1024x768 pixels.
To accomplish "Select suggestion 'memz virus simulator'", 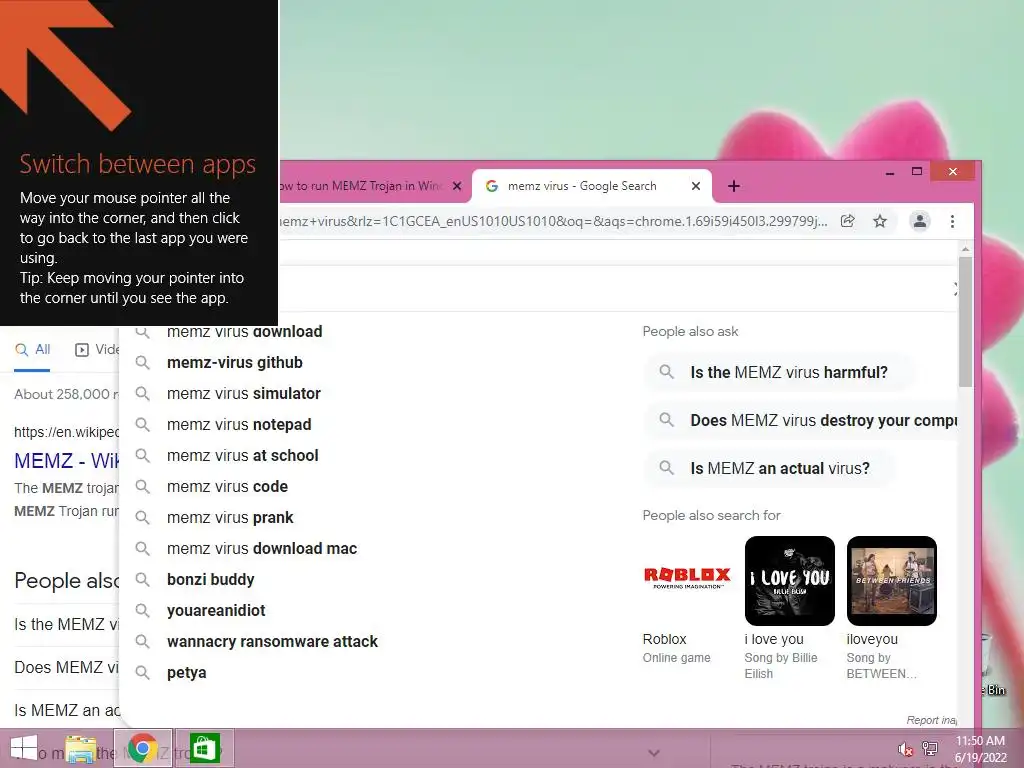I will (244, 394).
